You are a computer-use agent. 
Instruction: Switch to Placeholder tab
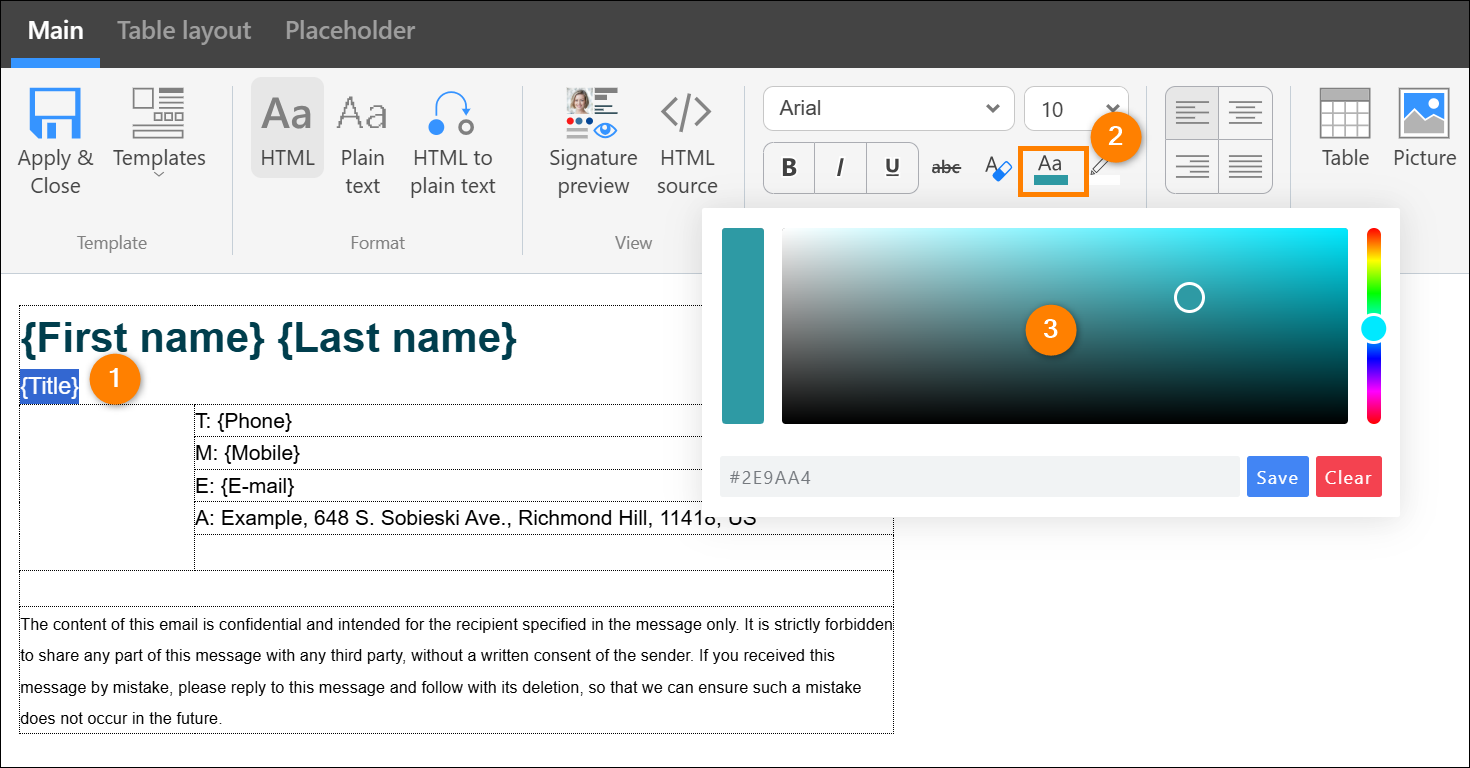(x=350, y=31)
